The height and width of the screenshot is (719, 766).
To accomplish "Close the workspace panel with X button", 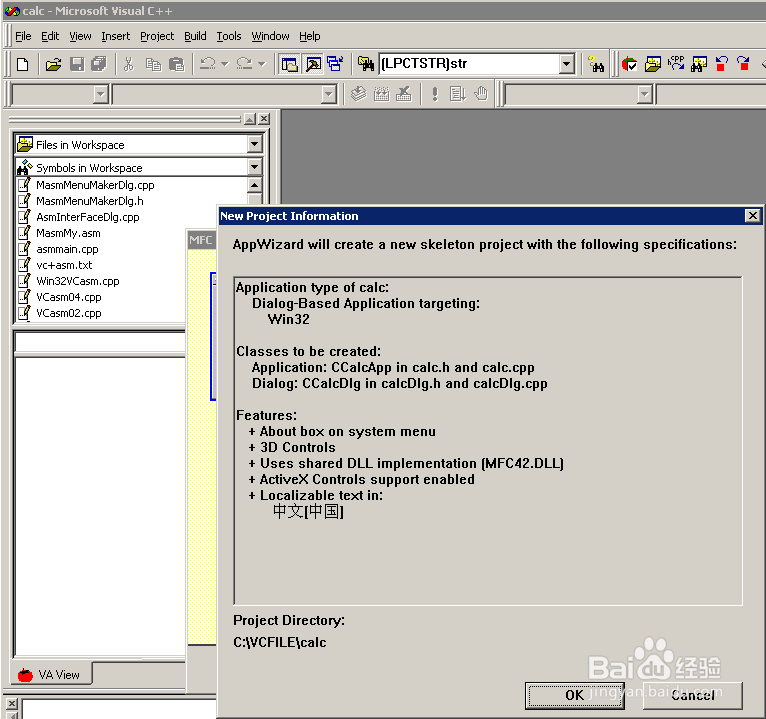I will pyautogui.click(x=264, y=119).
